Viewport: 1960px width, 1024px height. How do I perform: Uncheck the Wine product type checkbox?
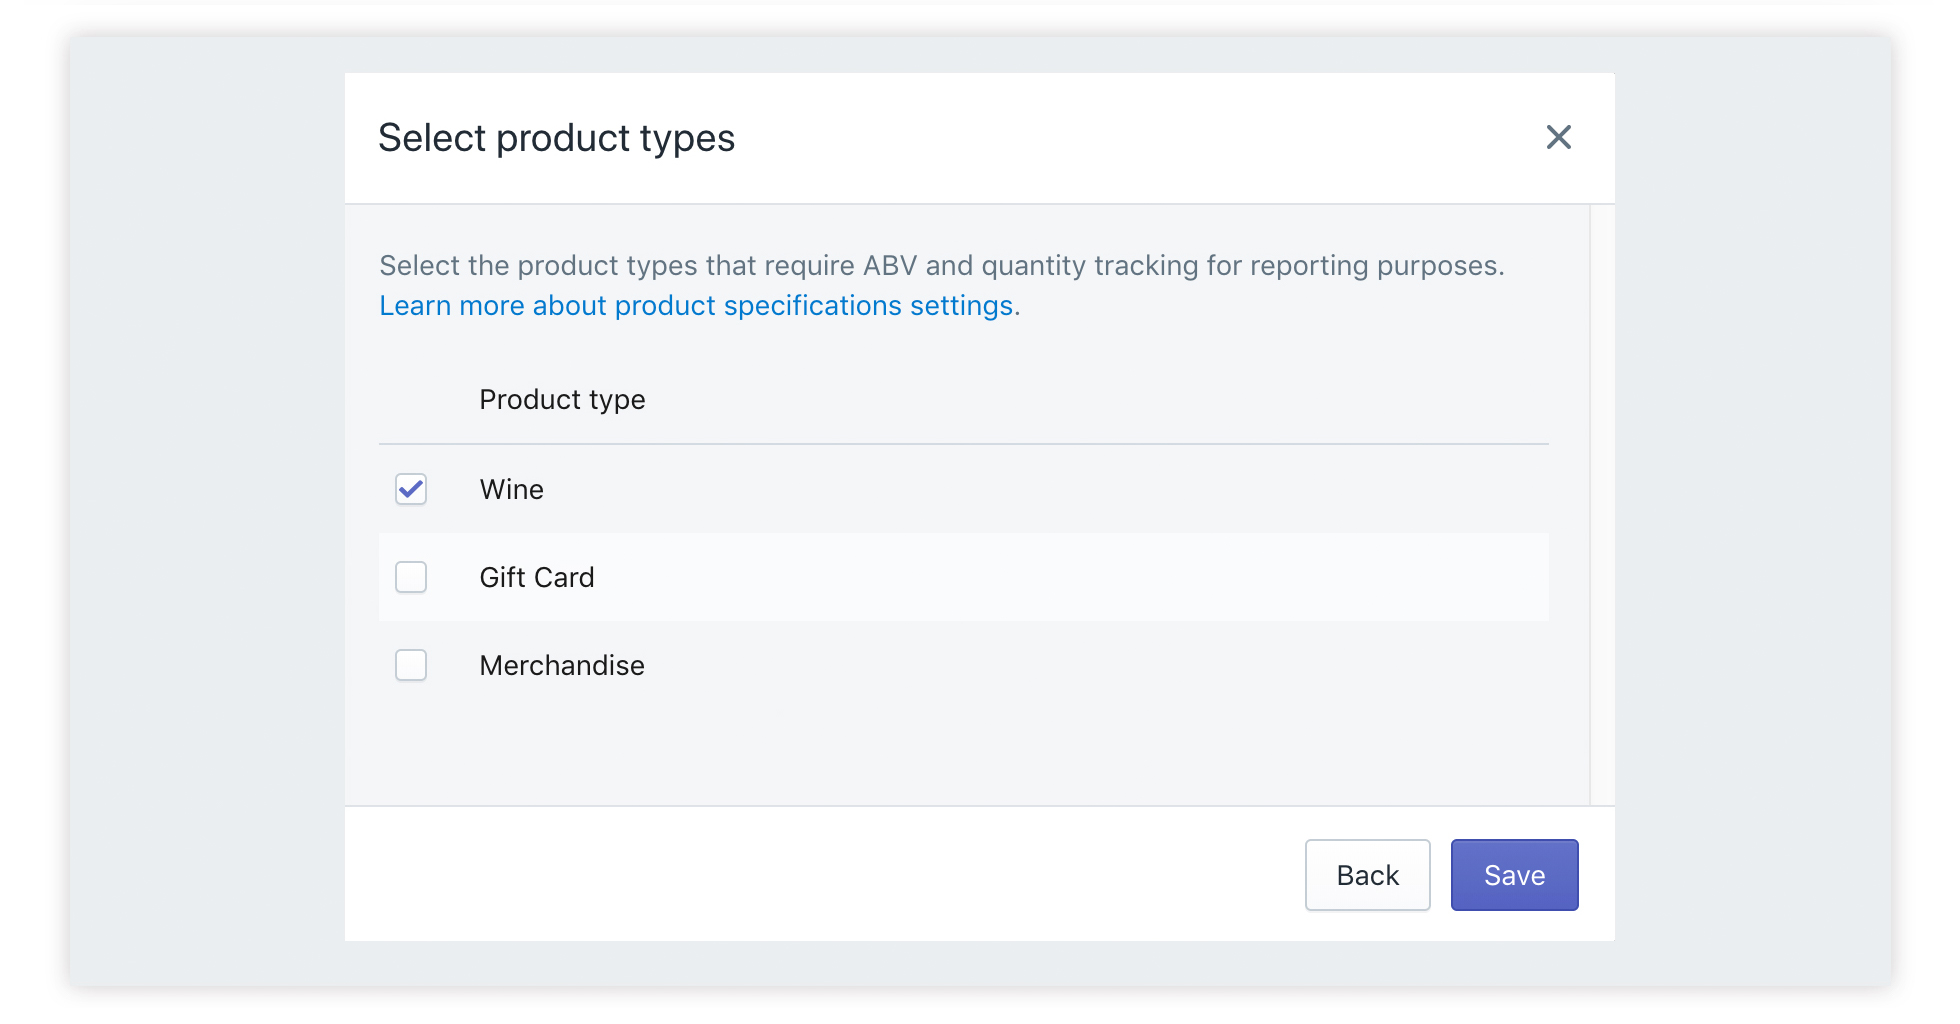[x=411, y=489]
